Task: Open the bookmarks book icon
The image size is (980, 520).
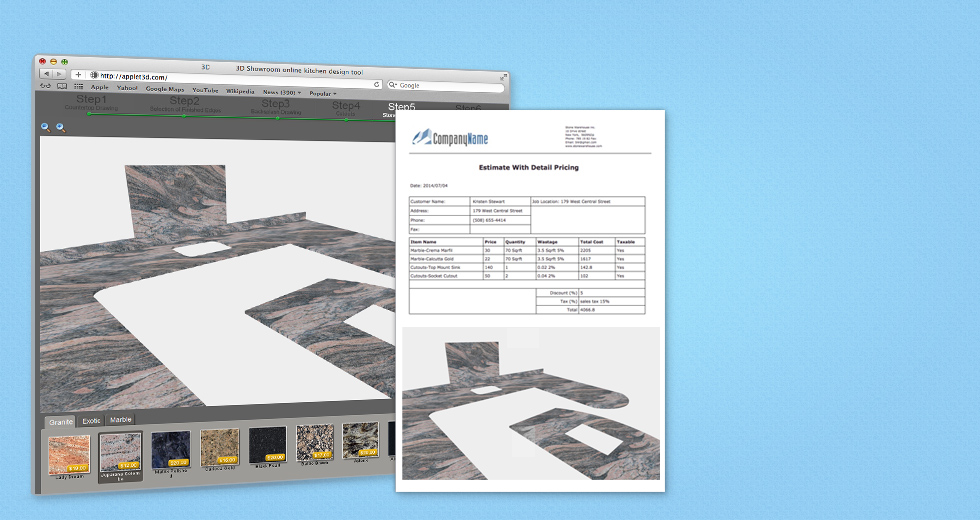Action: click(62, 87)
